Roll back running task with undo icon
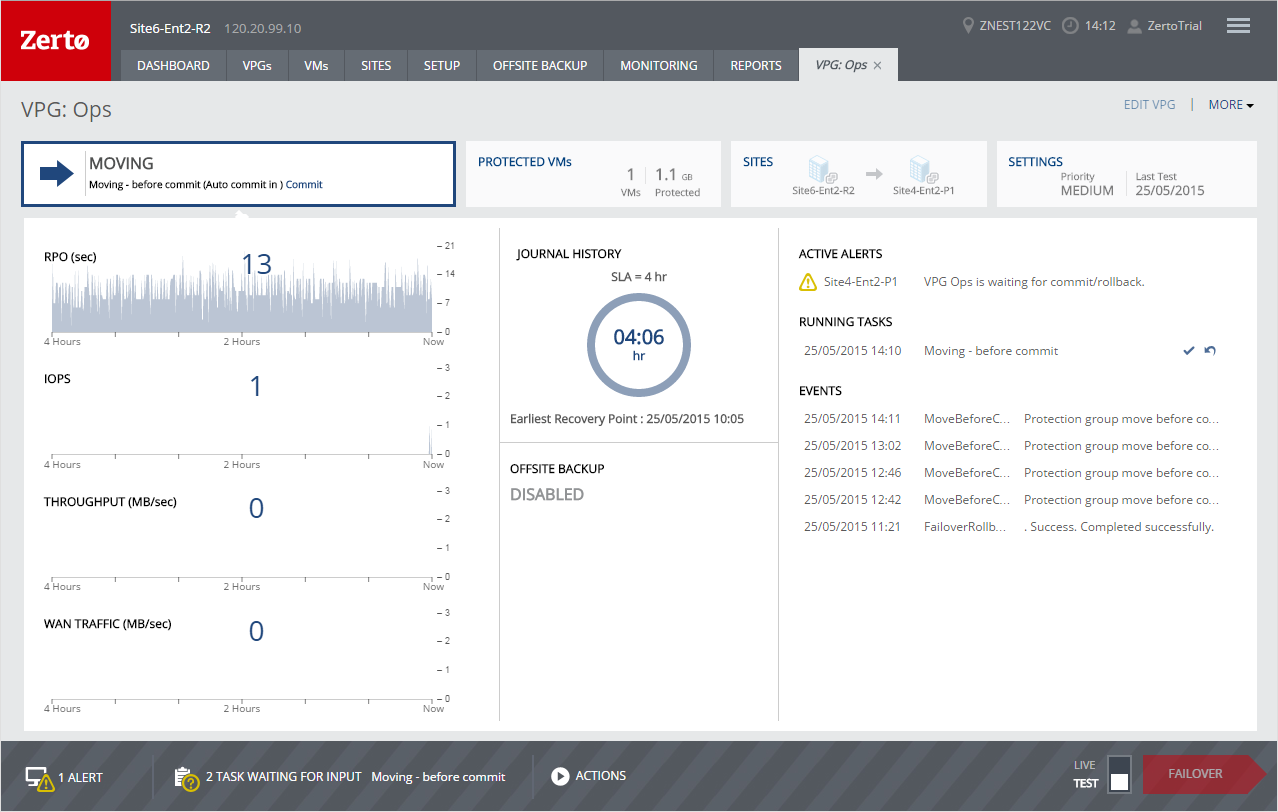1278x812 pixels. coord(1210,351)
